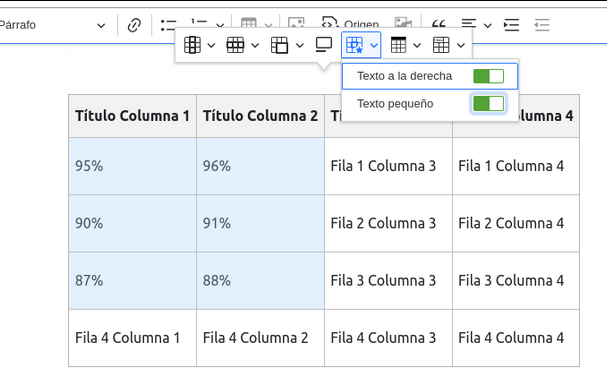The width and height of the screenshot is (607, 373).
Task: Click the increase indent icon
Action: (511, 25)
